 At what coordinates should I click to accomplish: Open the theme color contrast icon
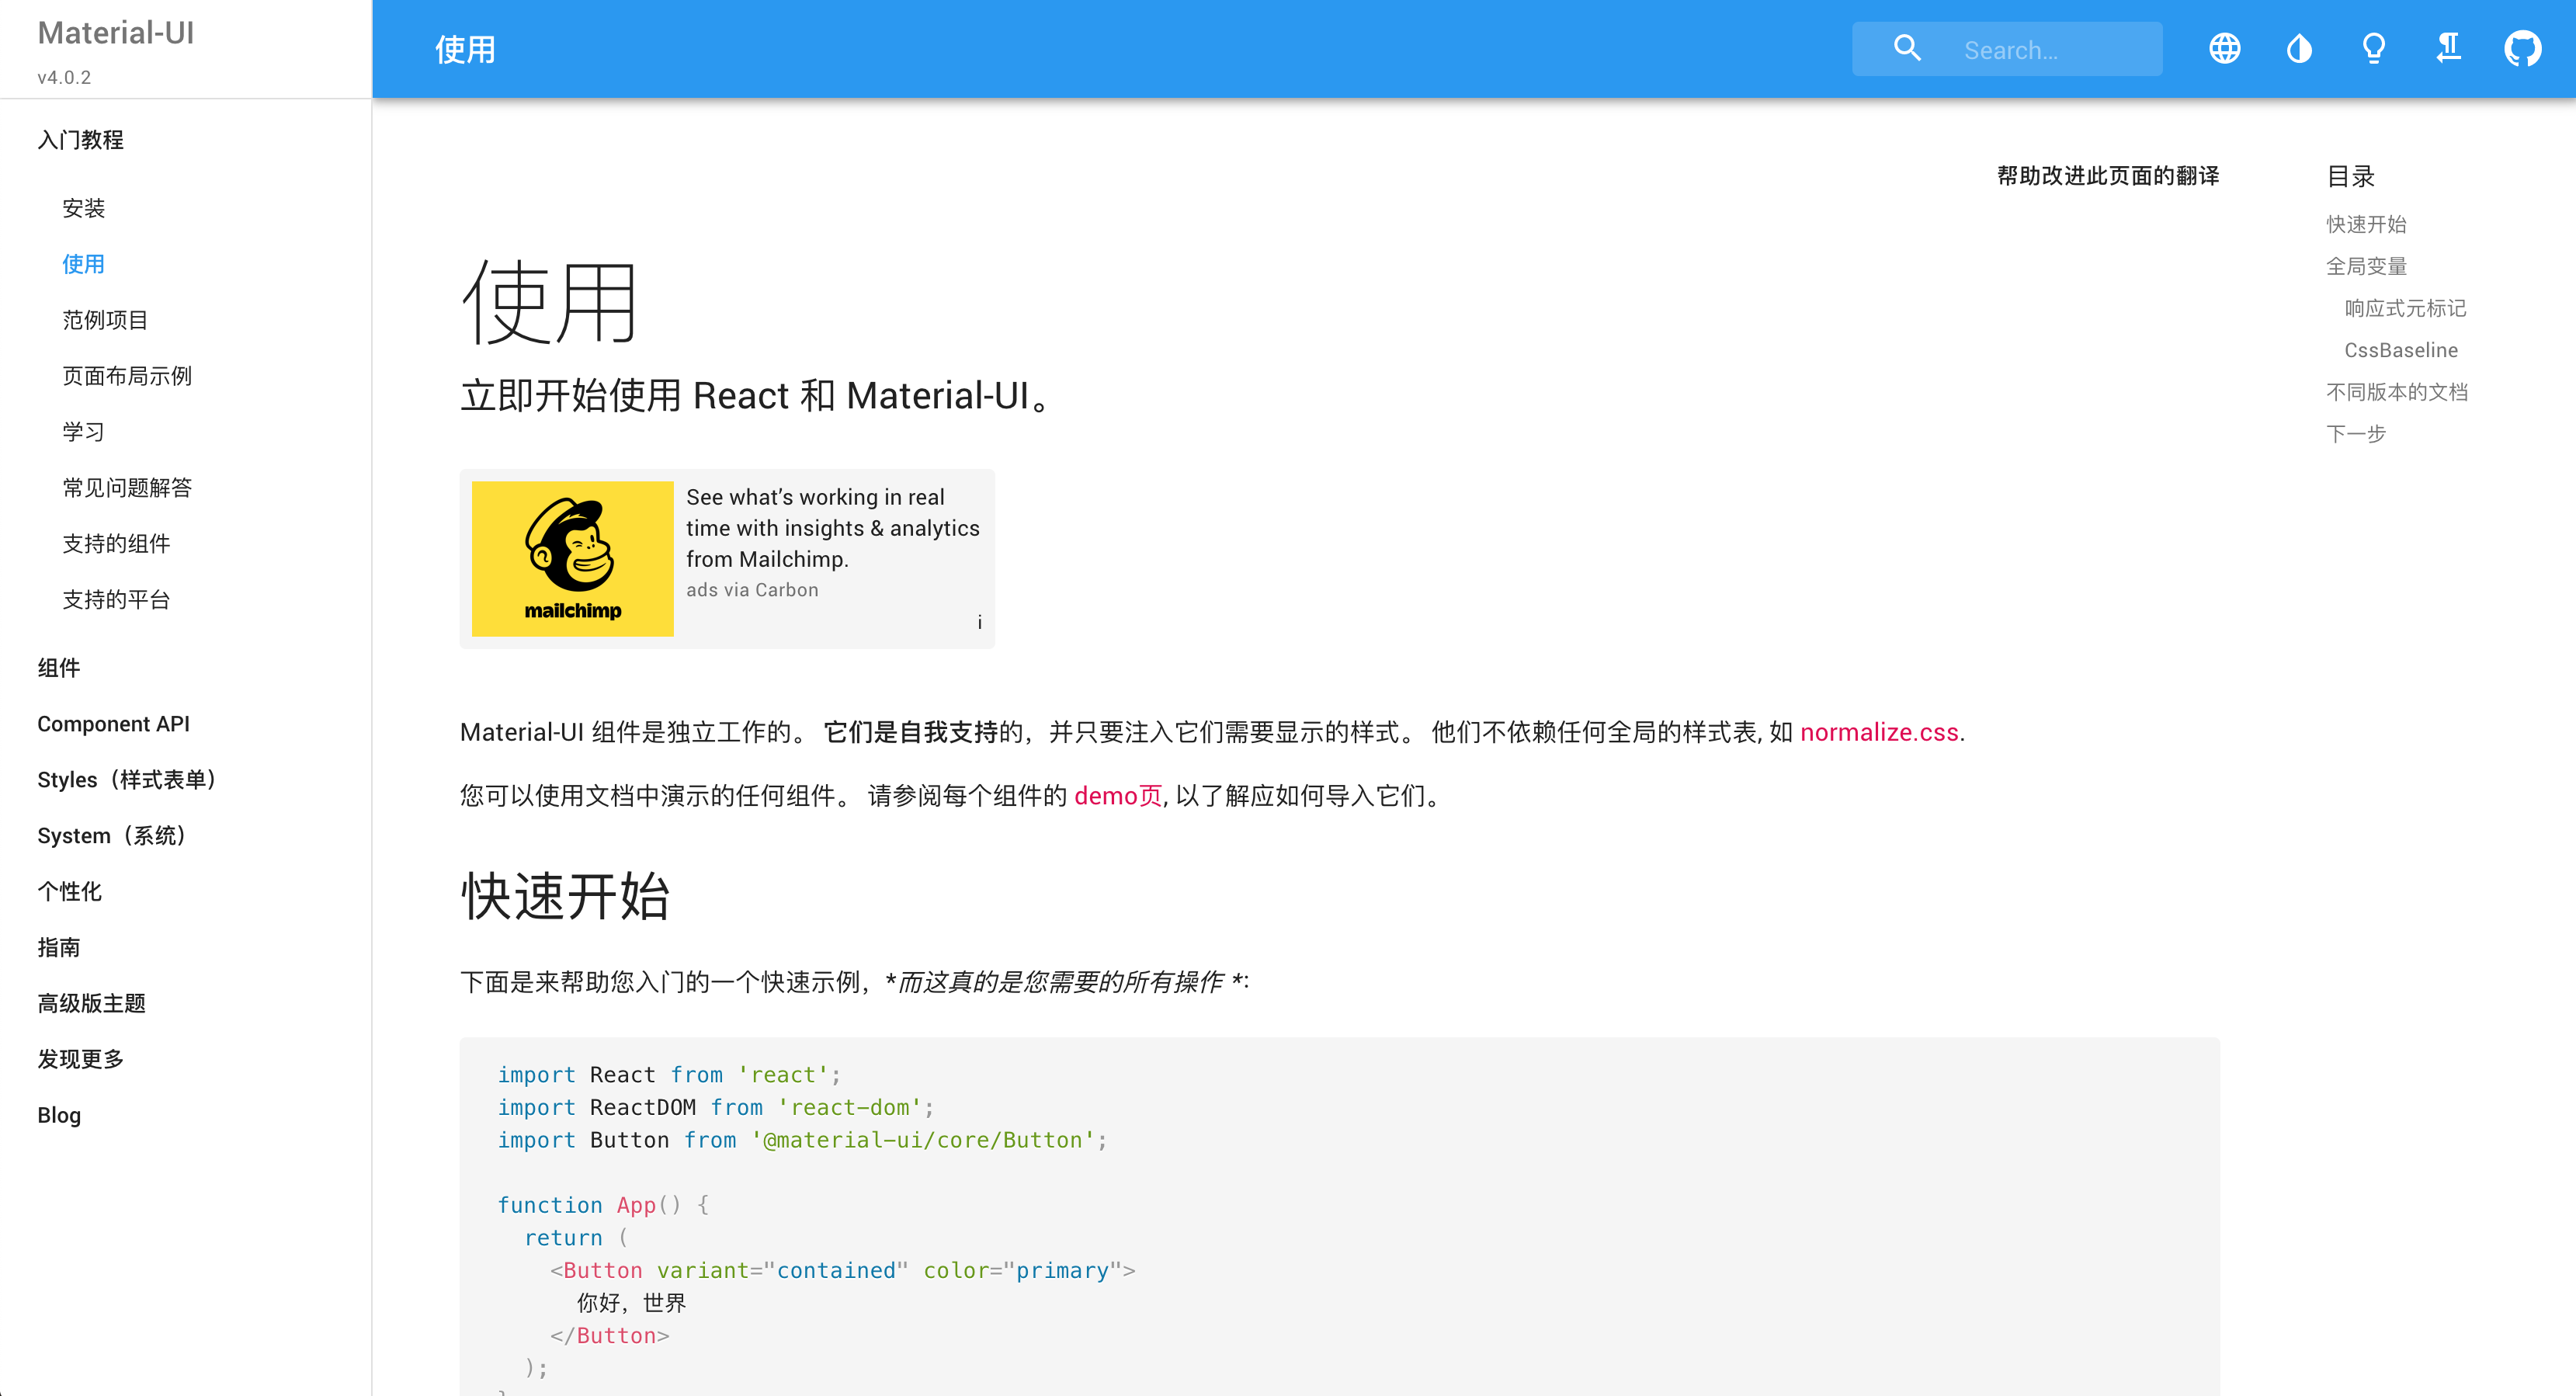click(2299, 48)
